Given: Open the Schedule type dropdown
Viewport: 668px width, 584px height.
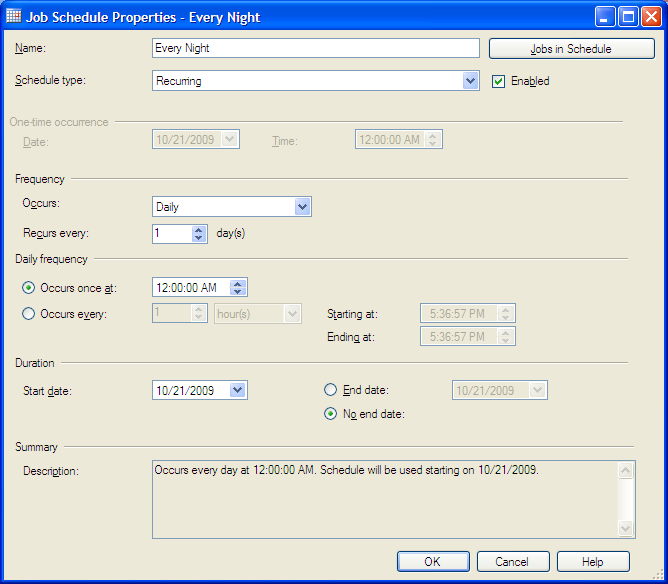Looking at the screenshot, I should click(471, 81).
